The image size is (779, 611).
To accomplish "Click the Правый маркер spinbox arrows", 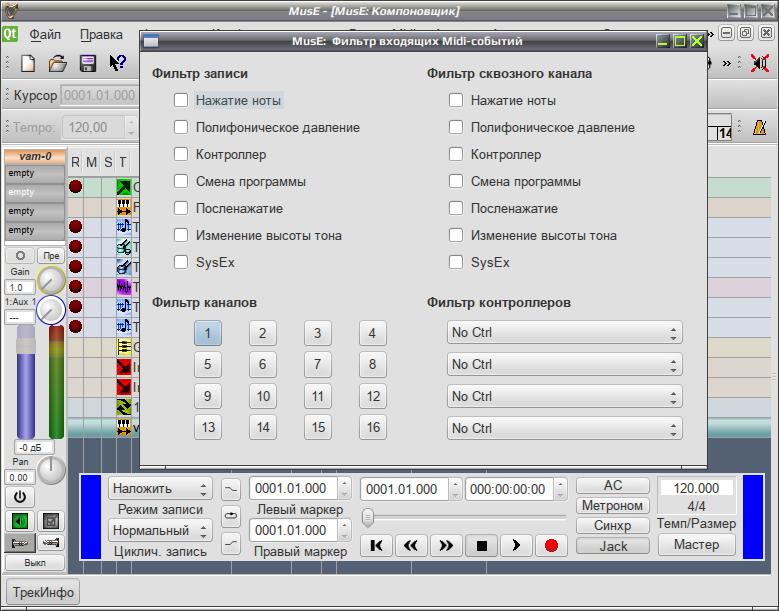I will [345, 530].
